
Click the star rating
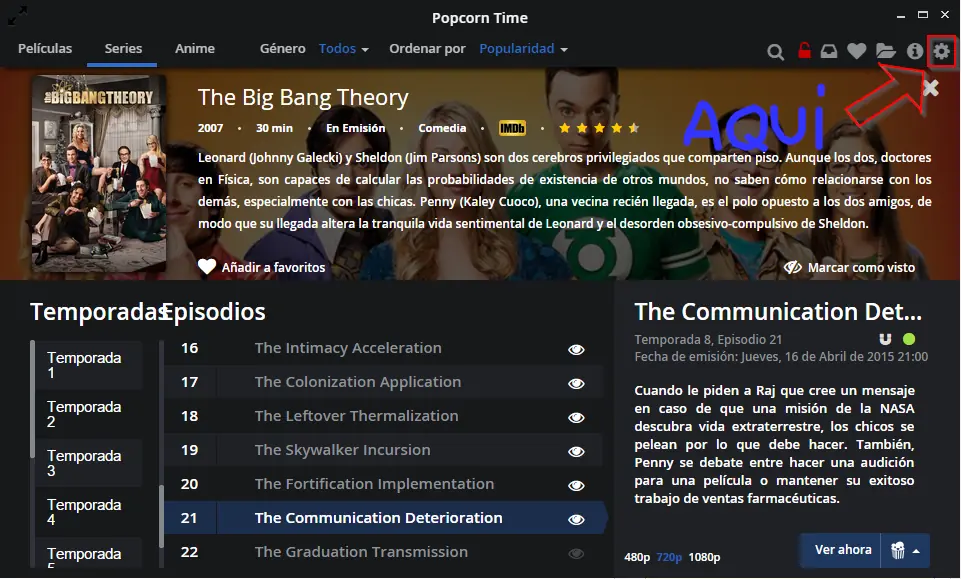coord(599,128)
